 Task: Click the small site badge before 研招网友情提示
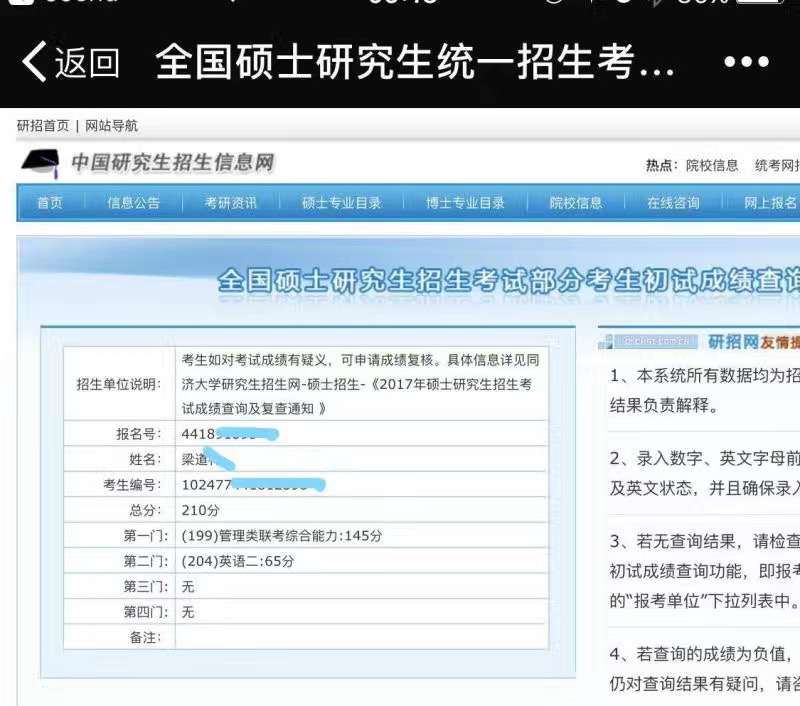pyautogui.click(x=609, y=340)
